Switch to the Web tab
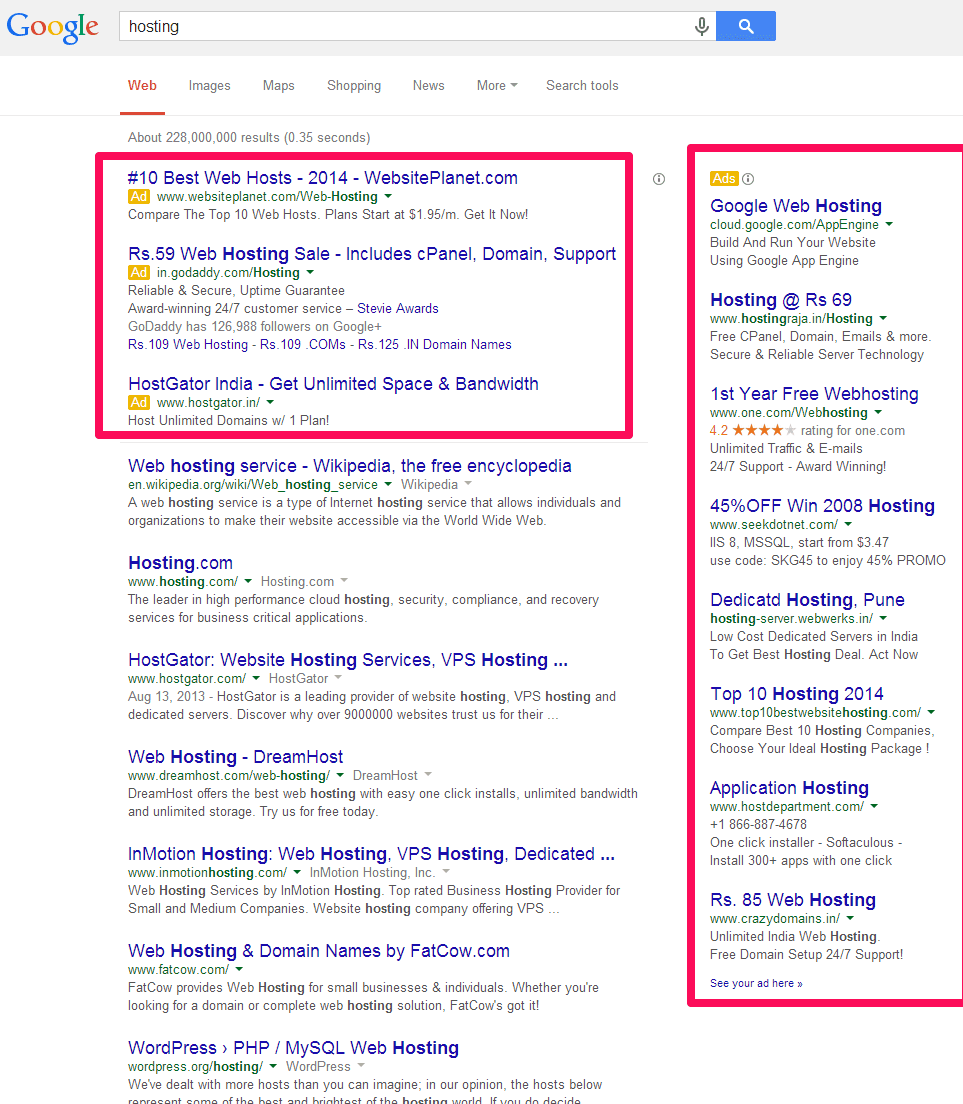The width and height of the screenshot is (963, 1104). (142, 85)
